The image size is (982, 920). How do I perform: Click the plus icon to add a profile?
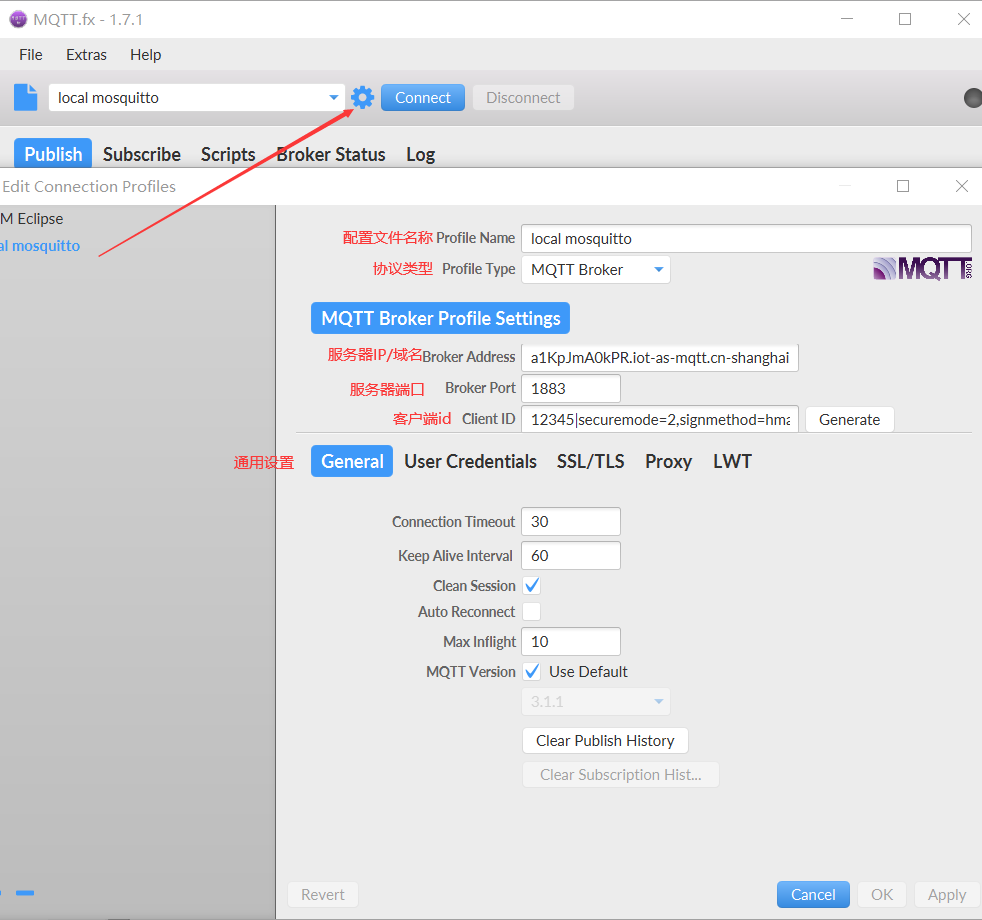[x=3, y=893]
